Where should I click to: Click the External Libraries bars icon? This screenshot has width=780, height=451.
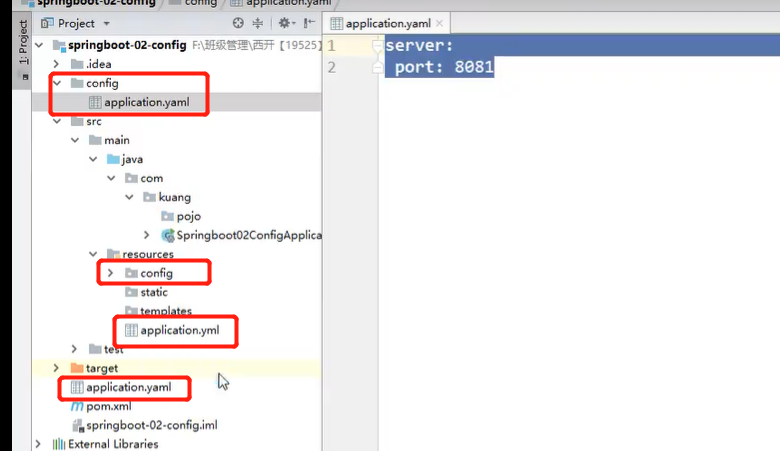(59, 444)
